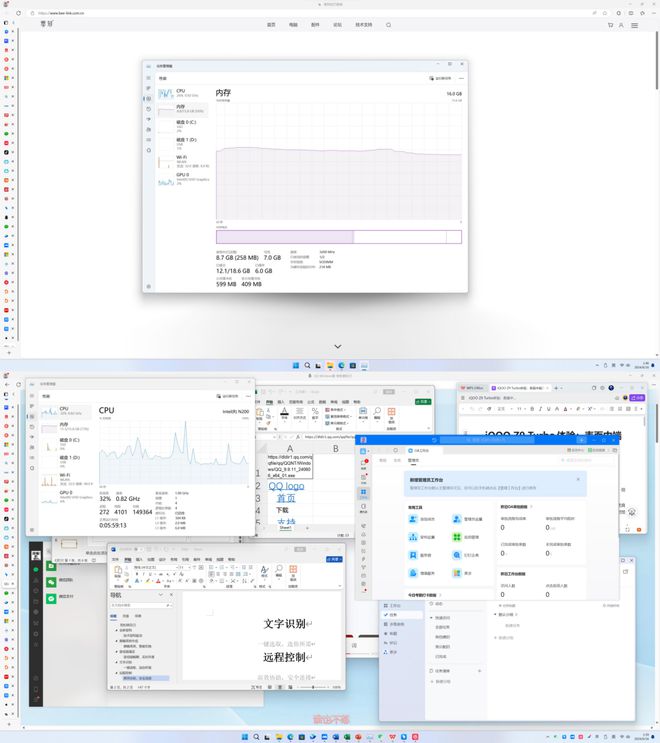Open the shopping cart icon in website header

[x=610, y=25]
